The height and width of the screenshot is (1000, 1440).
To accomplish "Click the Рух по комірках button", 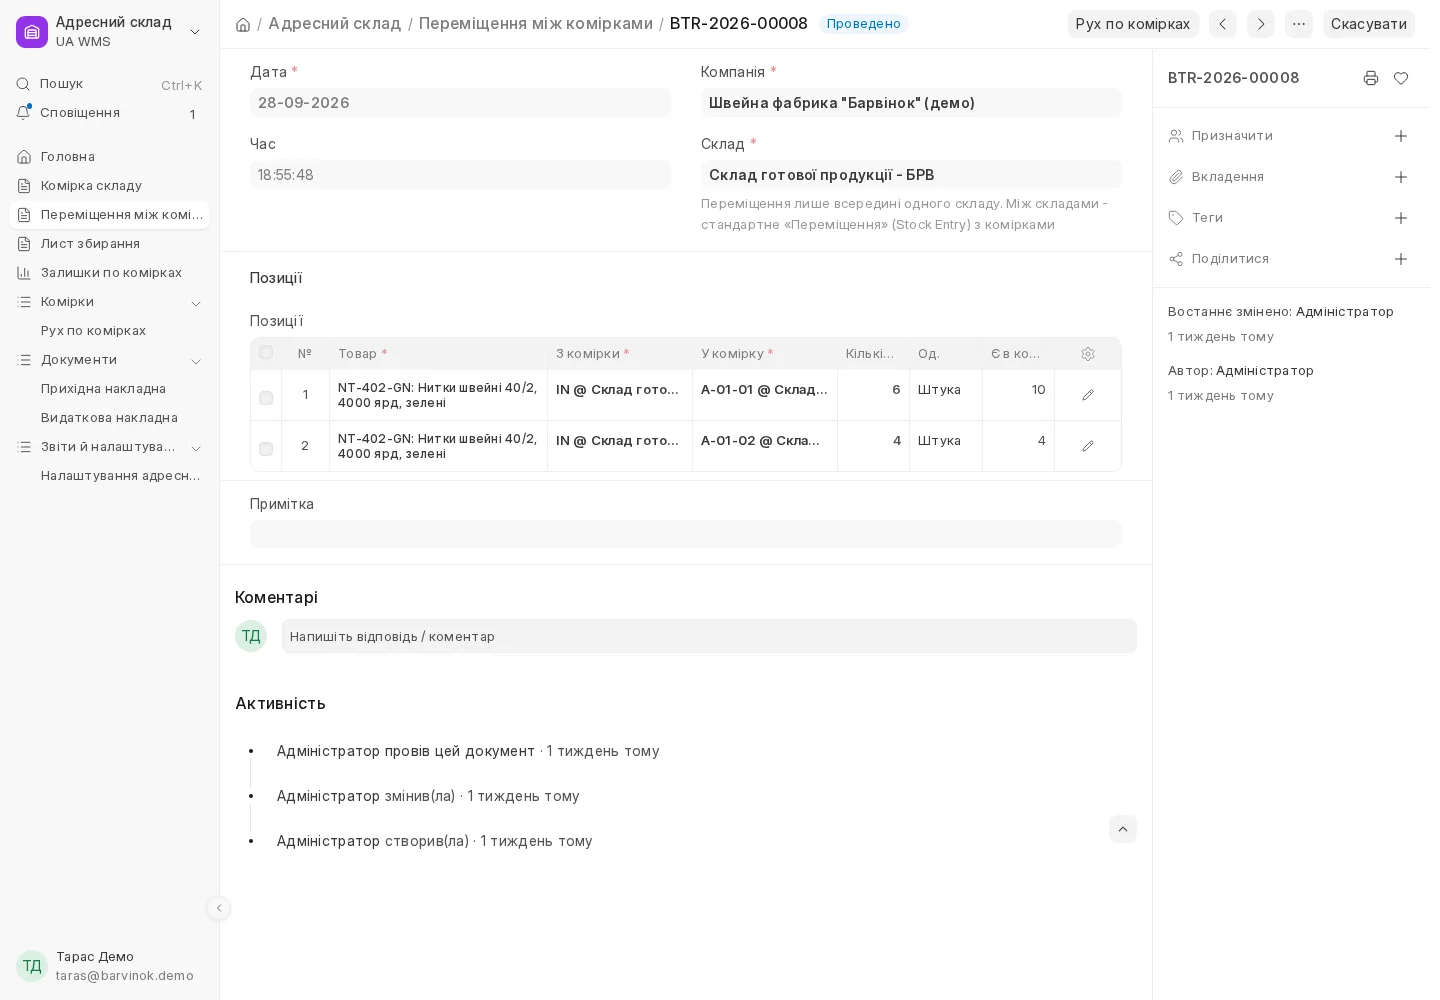I will pos(1133,24).
